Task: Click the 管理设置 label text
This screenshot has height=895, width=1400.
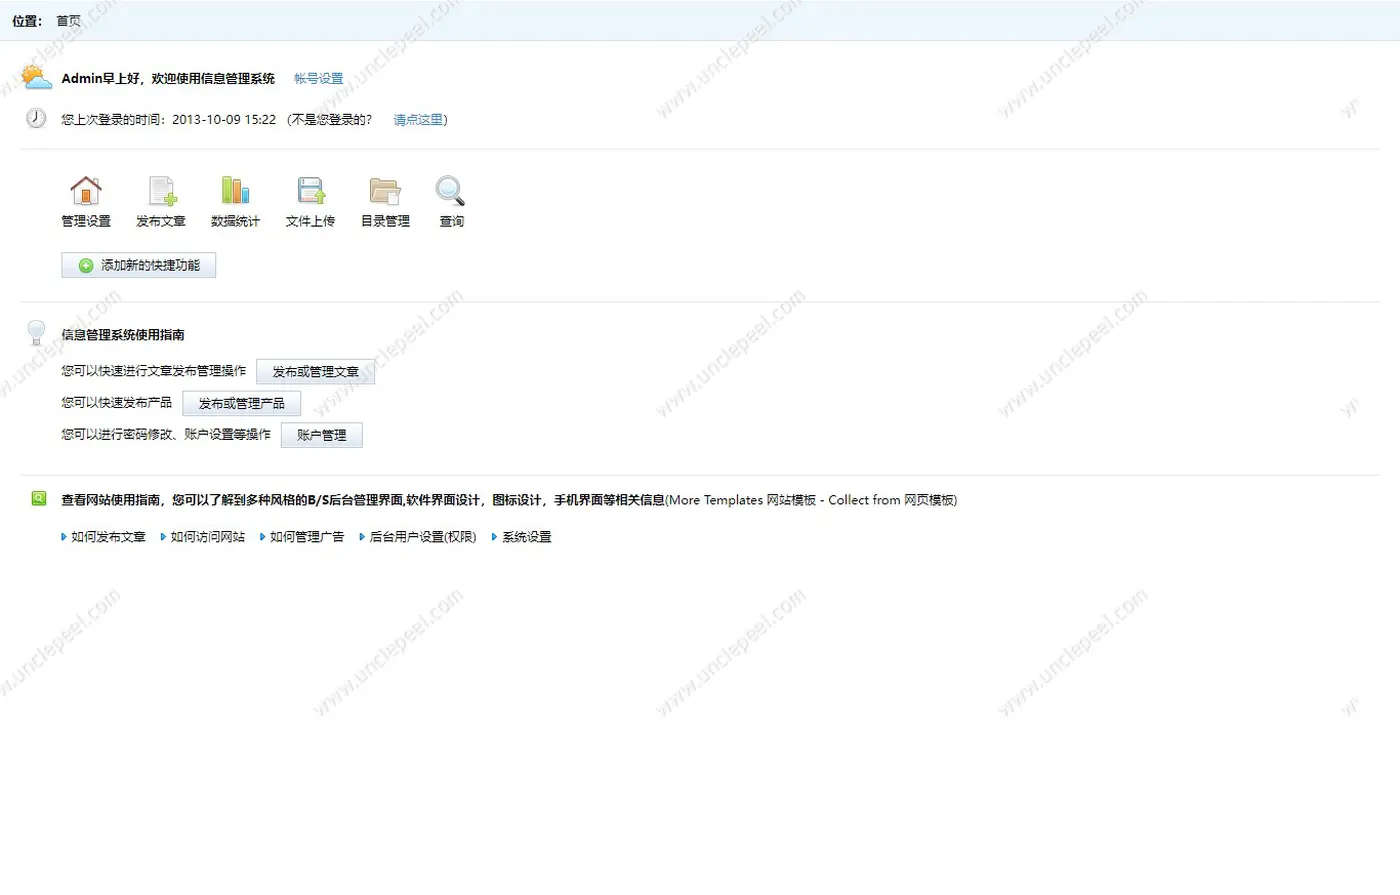Action: click(x=86, y=221)
